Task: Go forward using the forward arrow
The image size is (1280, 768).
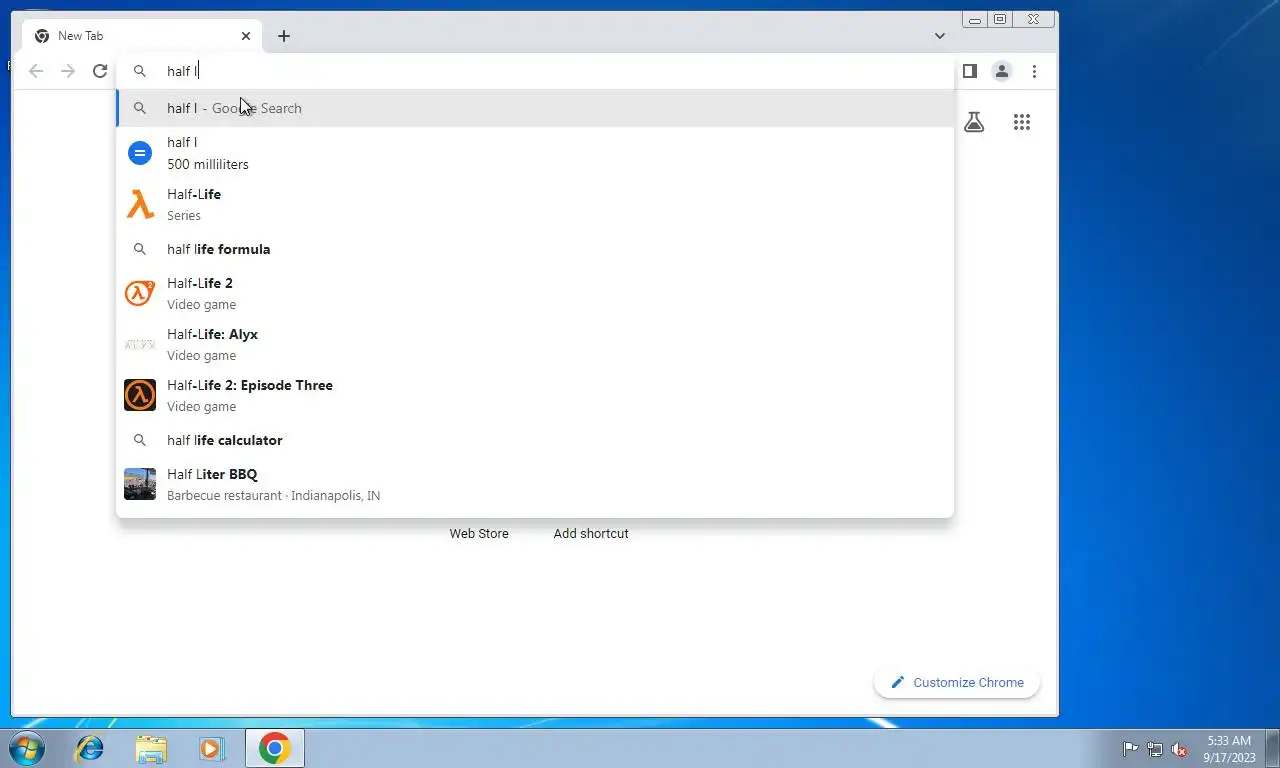Action: click(68, 71)
